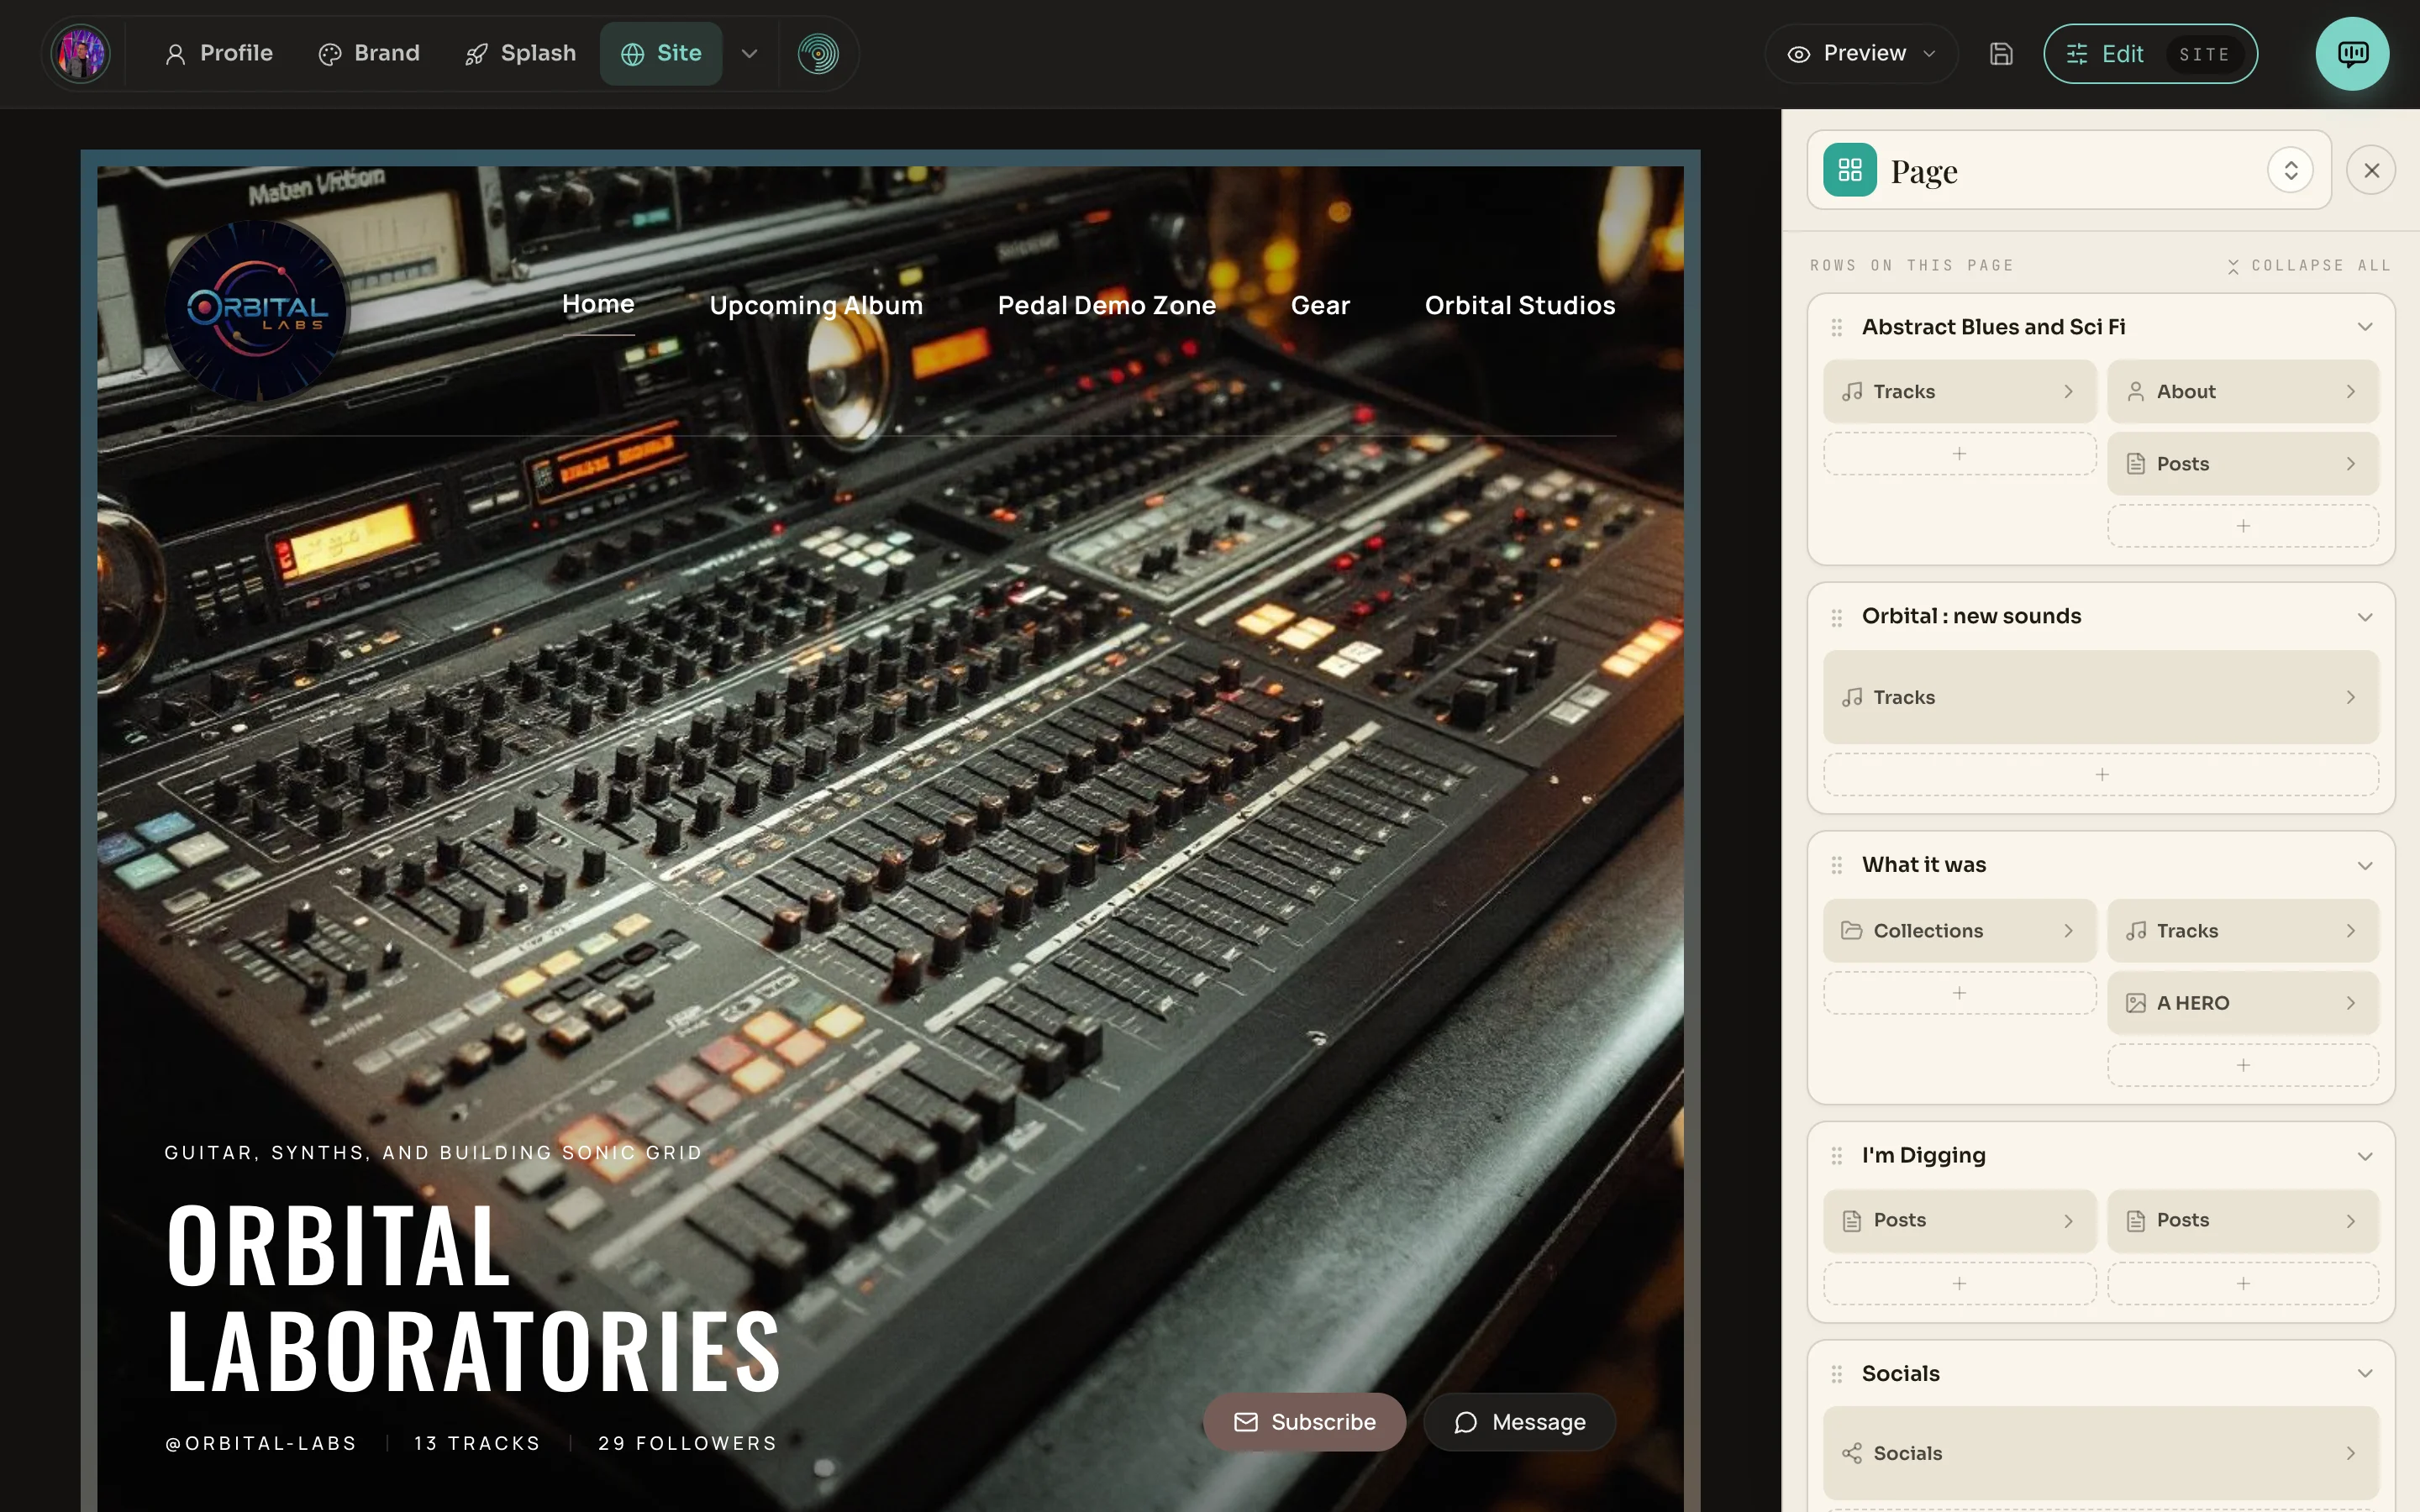Click the ORBITAL LABORATORIES heading
Image resolution: width=2420 pixels, height=1512 pixels.
coord(474,1298)
